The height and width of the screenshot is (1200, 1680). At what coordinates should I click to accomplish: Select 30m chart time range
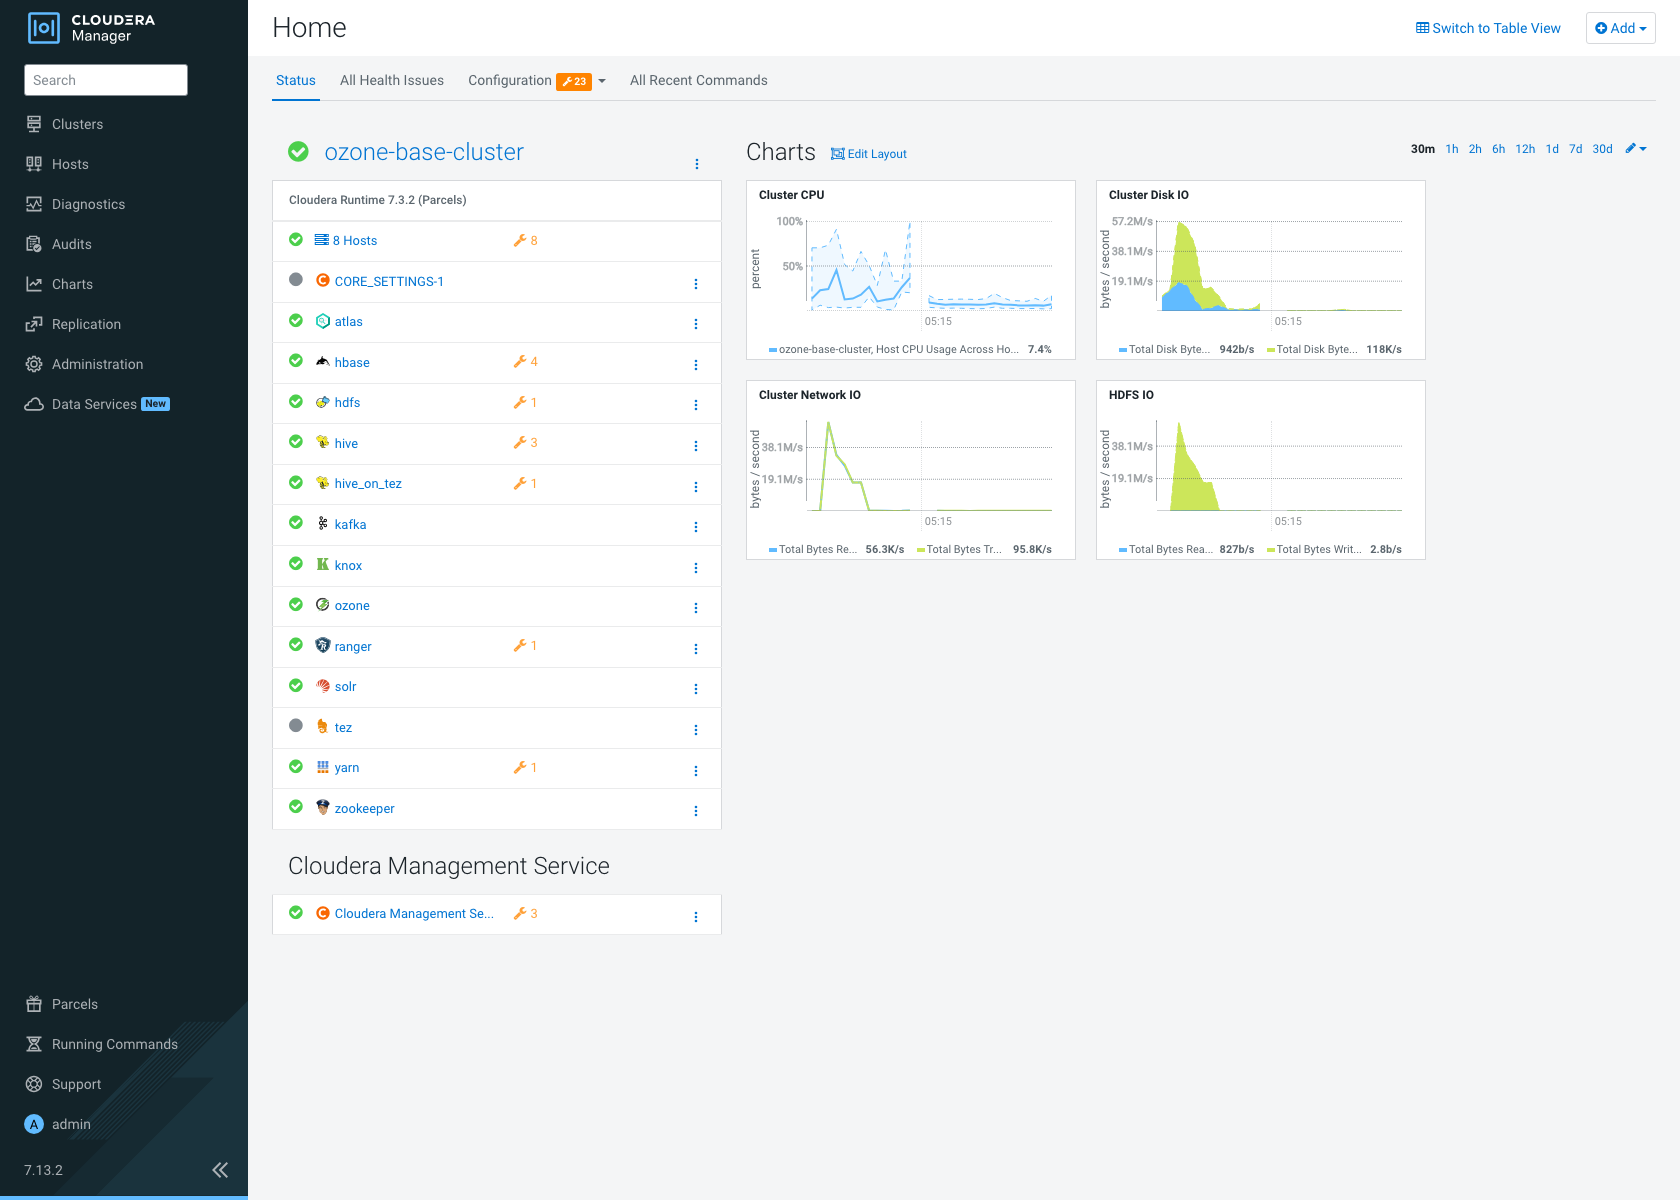pyautogui.click(x=1423, y=149)
